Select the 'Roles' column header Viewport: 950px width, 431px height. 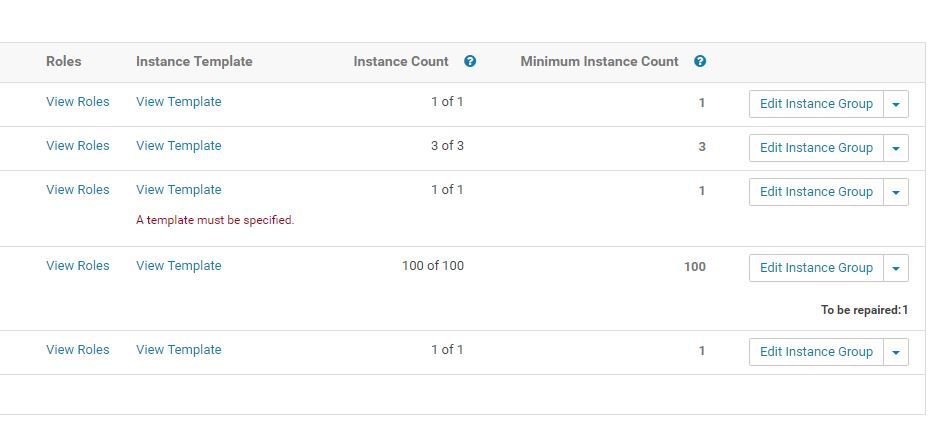(64, 61)
